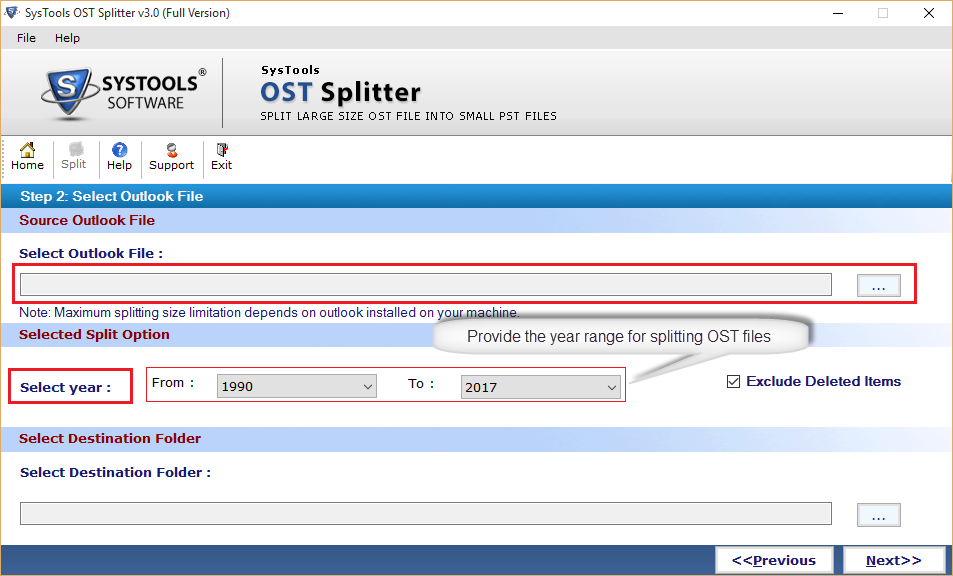Click the 'Select Outlook File :' label

coord(91,253)
